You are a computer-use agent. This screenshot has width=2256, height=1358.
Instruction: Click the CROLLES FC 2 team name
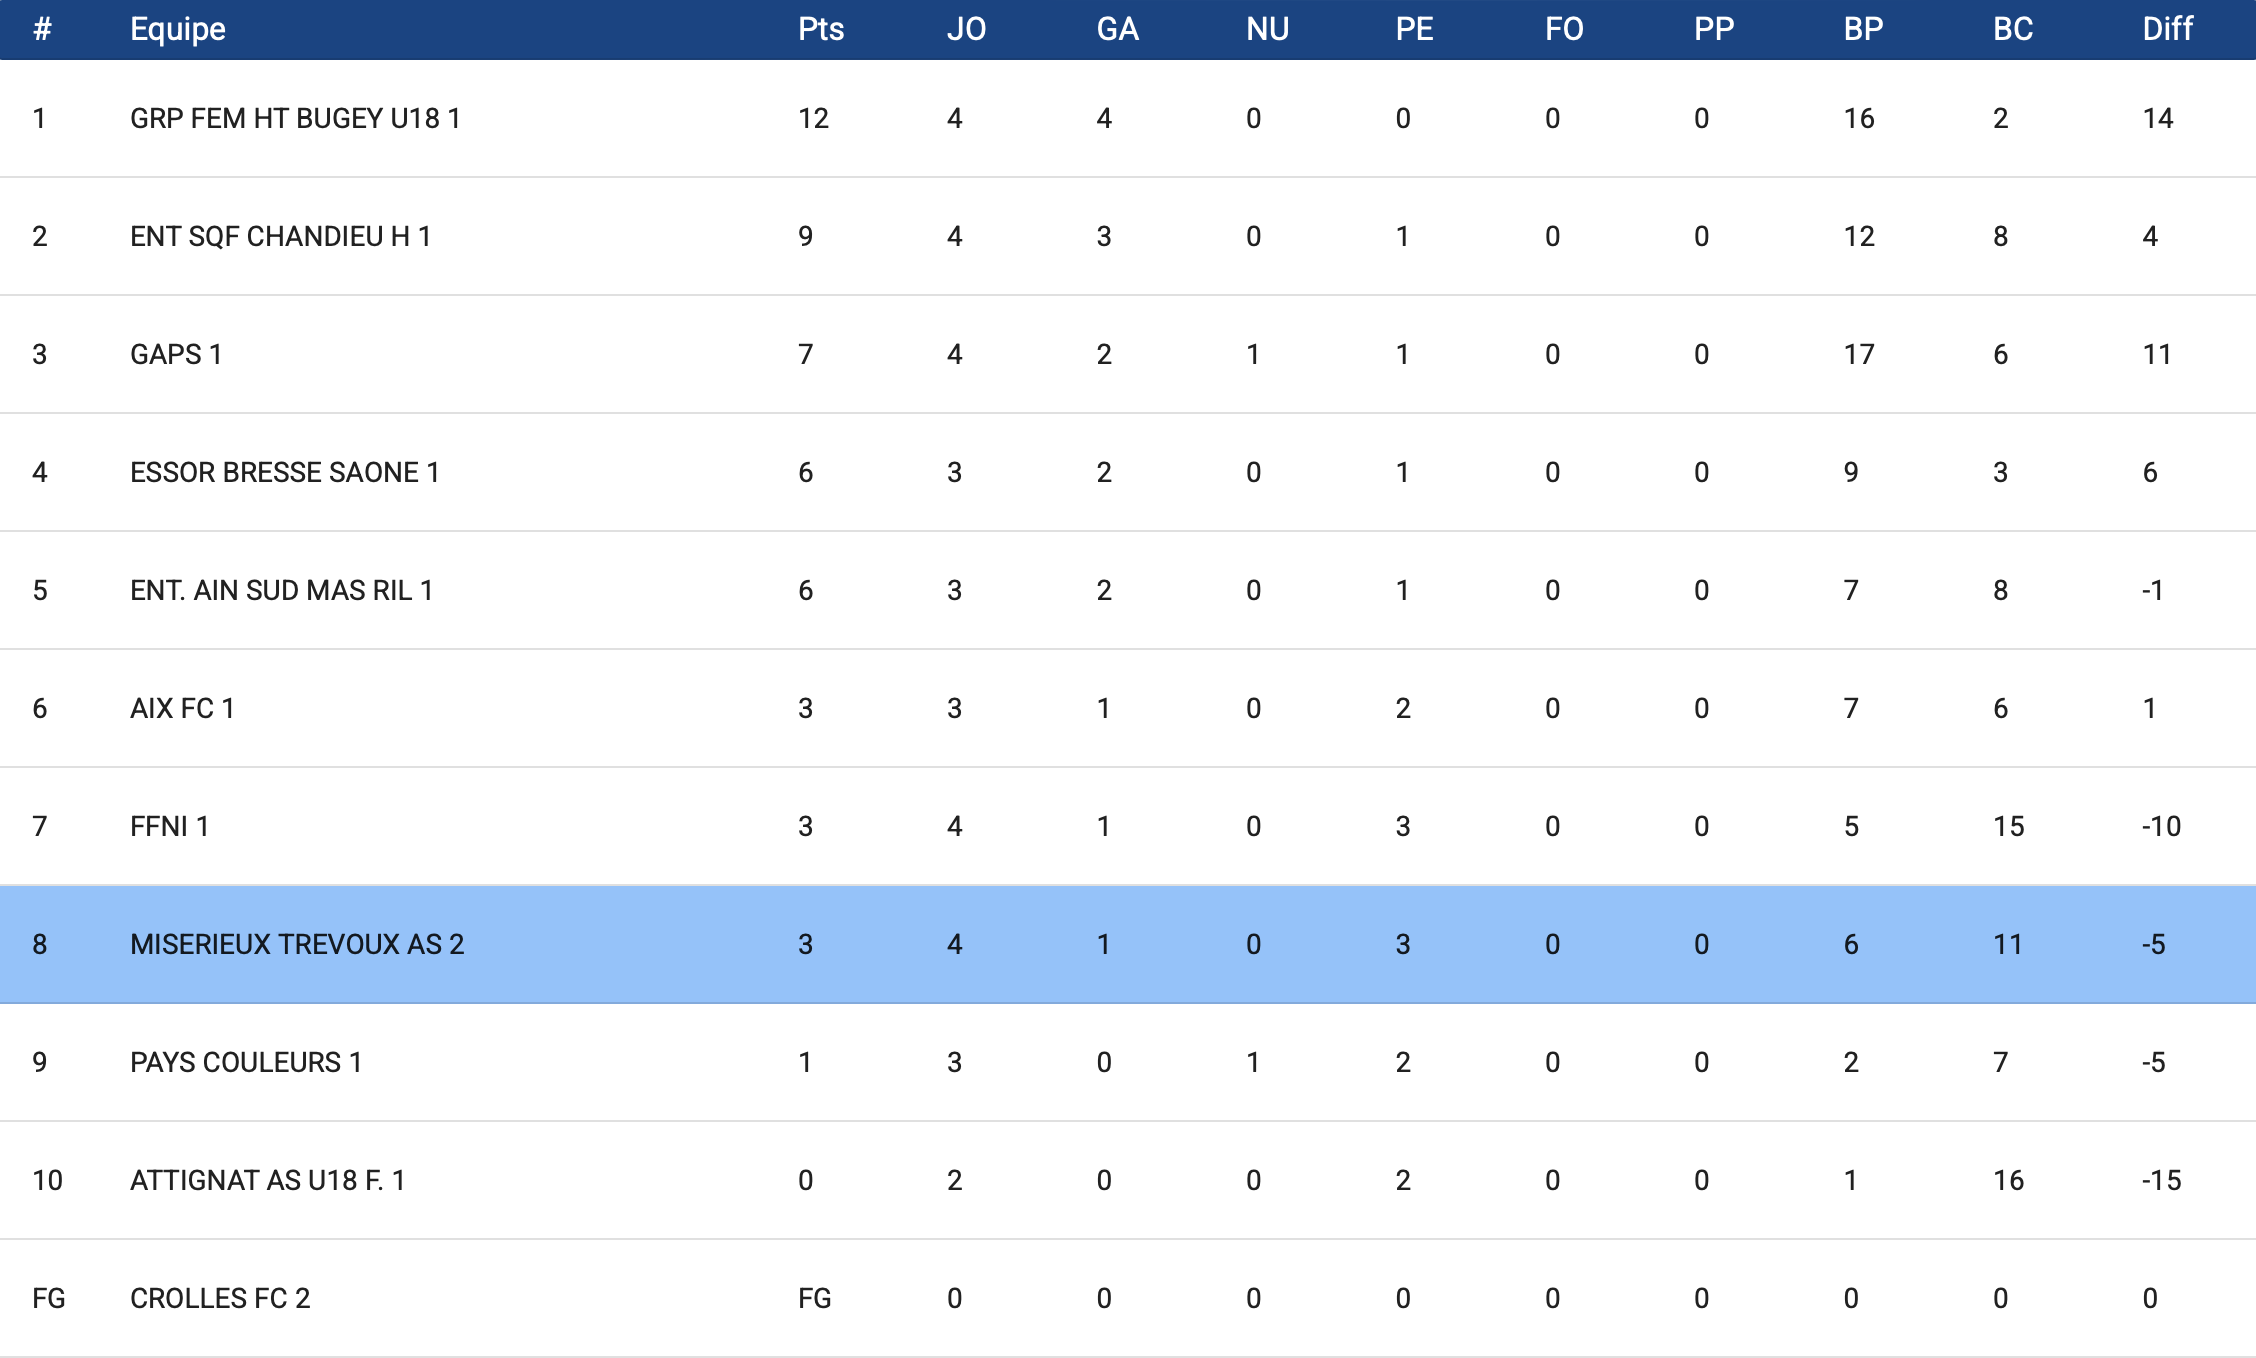(220, 1298)
